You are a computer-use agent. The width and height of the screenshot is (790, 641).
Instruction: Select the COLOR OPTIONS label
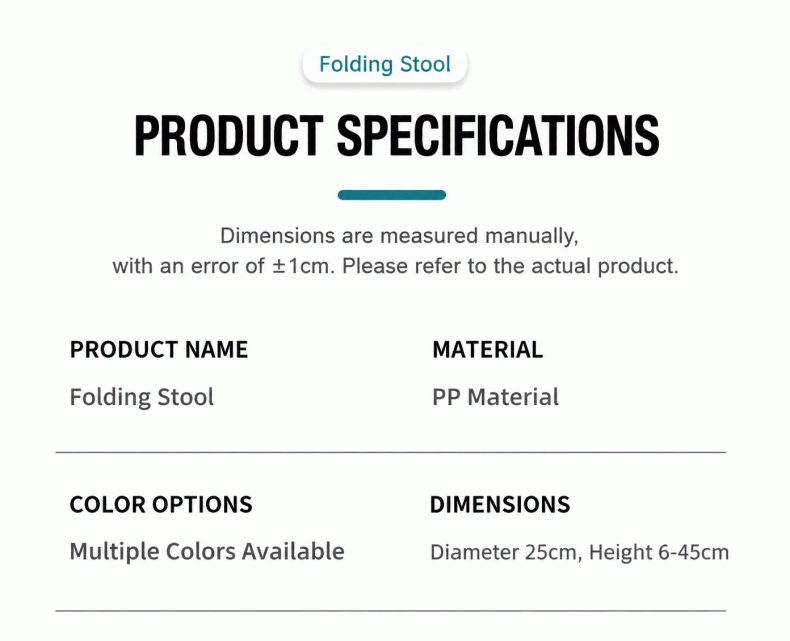tap(161, 504)
